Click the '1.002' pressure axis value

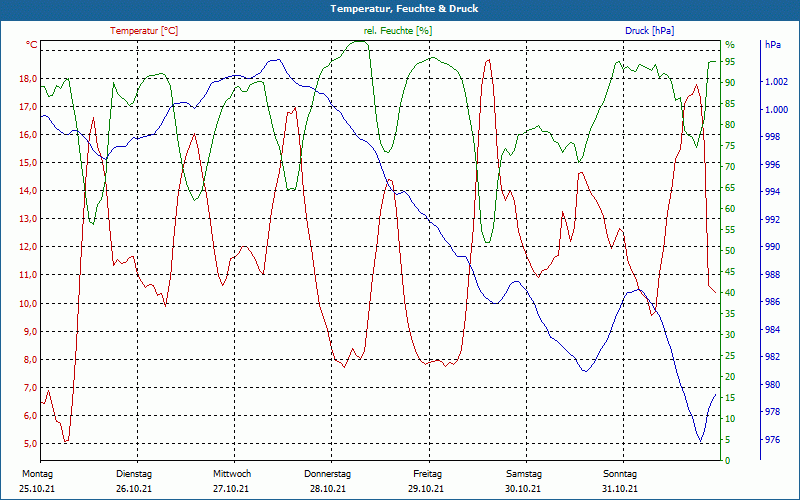(777, 82)
